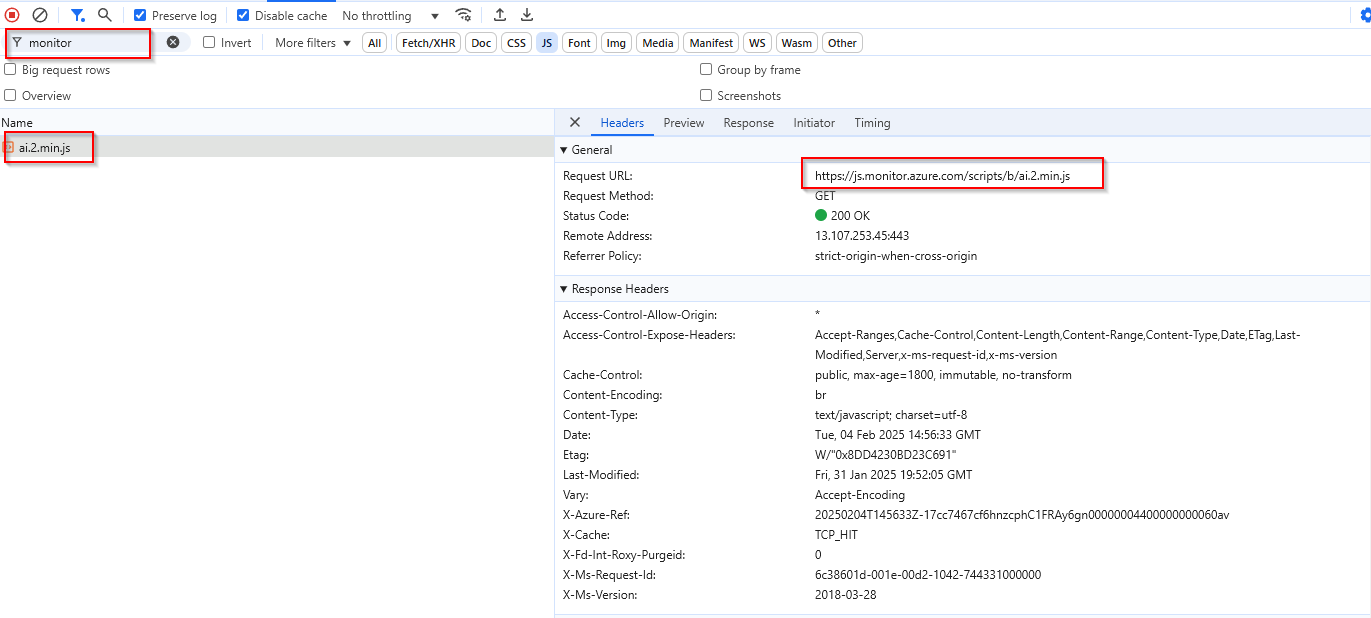Viewport: 1371px width, 618px height.
Task: Select the All filter type
Action: 375,43
